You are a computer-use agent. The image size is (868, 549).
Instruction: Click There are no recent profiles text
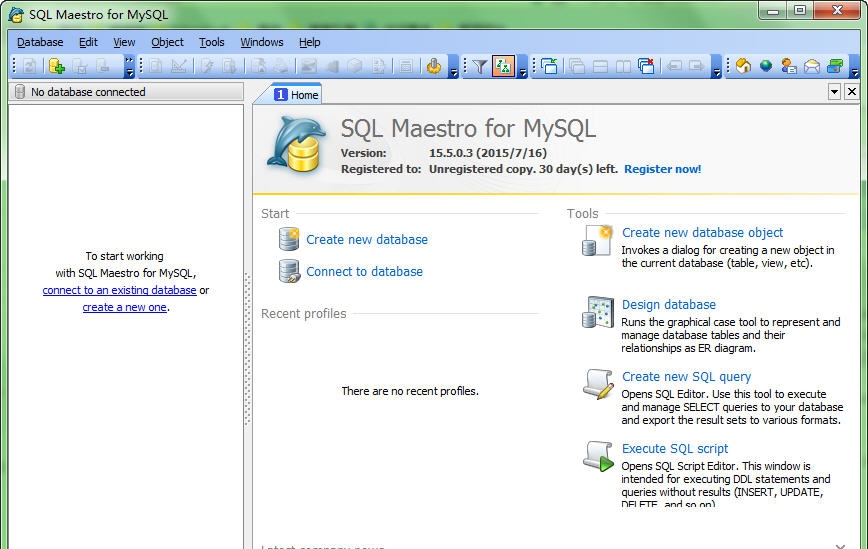pyautogui.click(x=410, y=391)
